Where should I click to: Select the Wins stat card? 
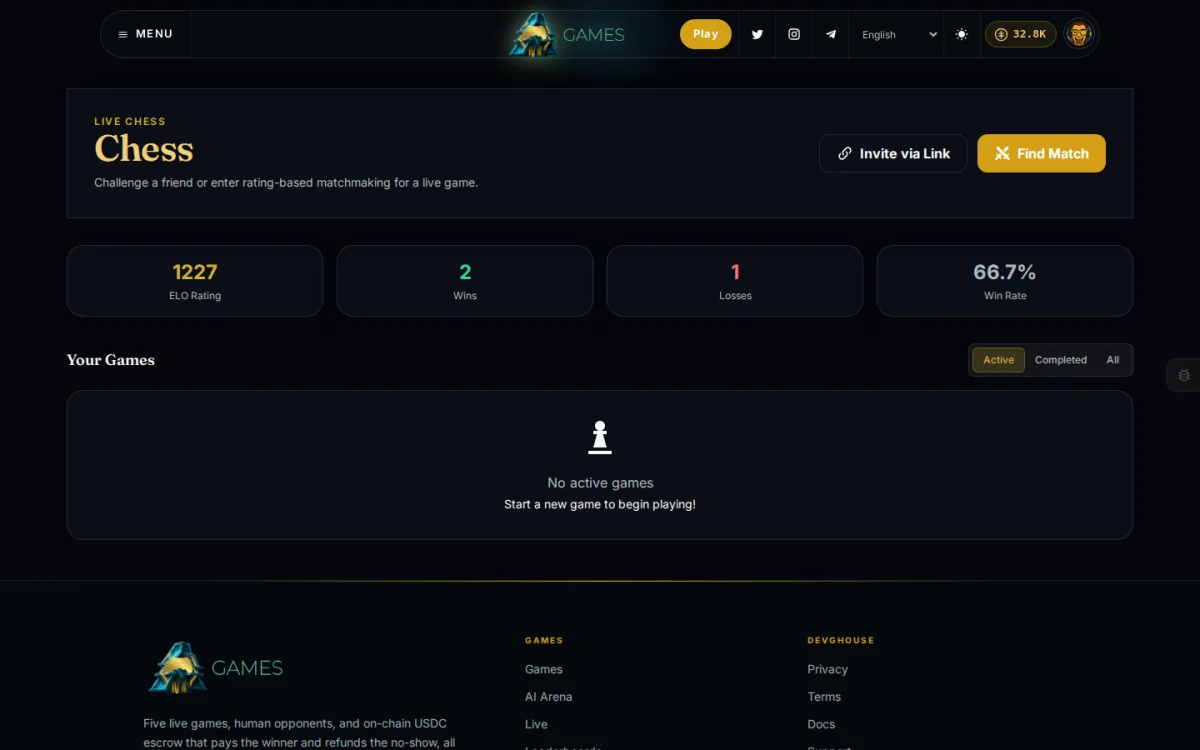click(x=465, y=281)
